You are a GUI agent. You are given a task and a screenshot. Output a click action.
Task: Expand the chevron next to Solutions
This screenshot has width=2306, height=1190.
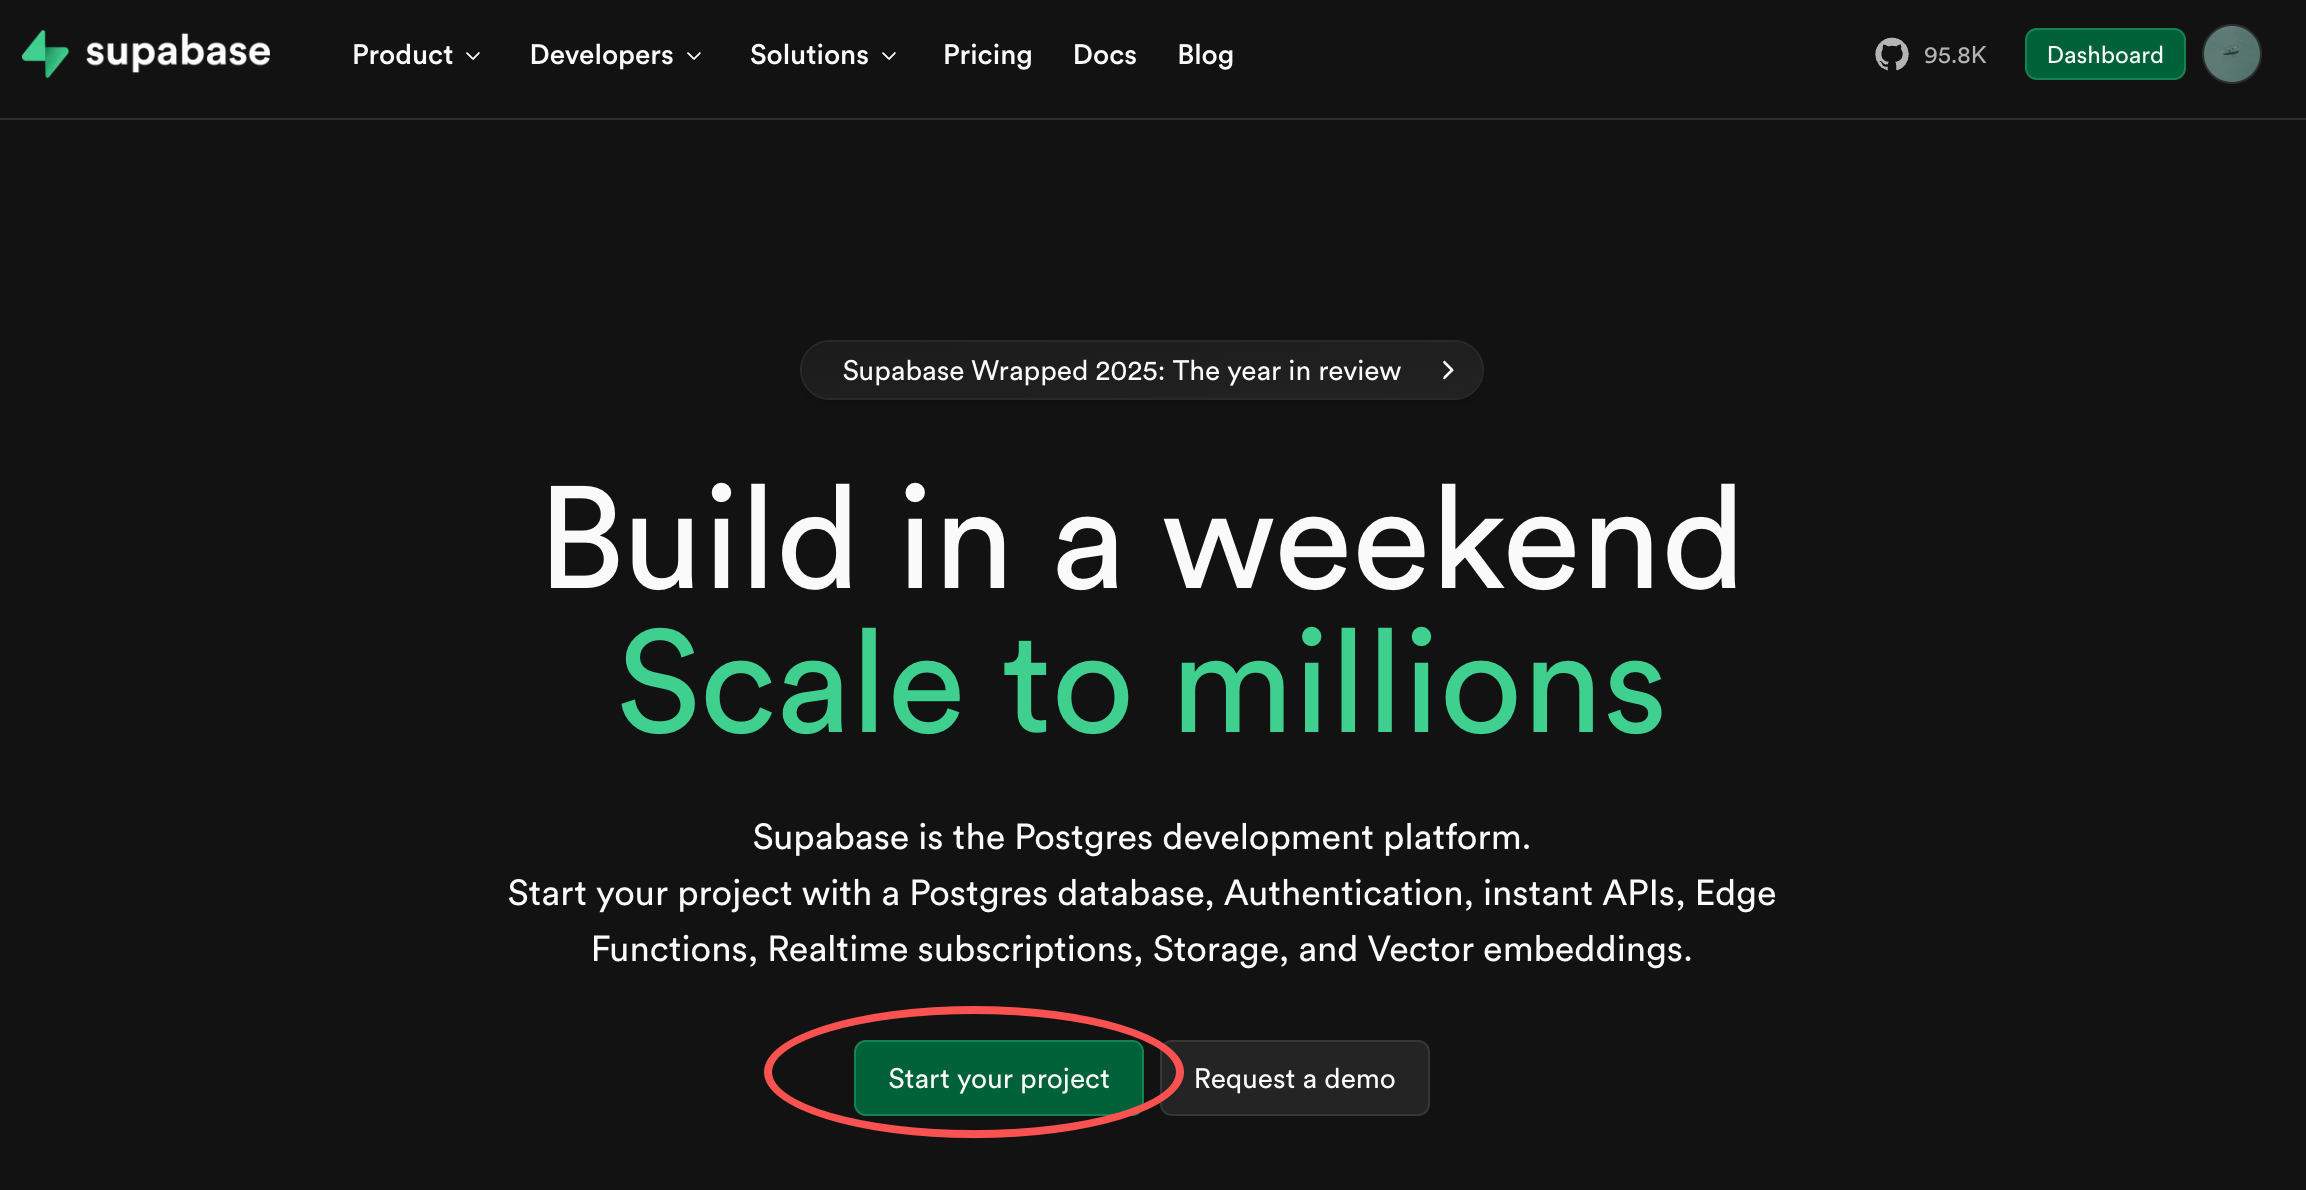pyautogui.click(x=889, y=56)
